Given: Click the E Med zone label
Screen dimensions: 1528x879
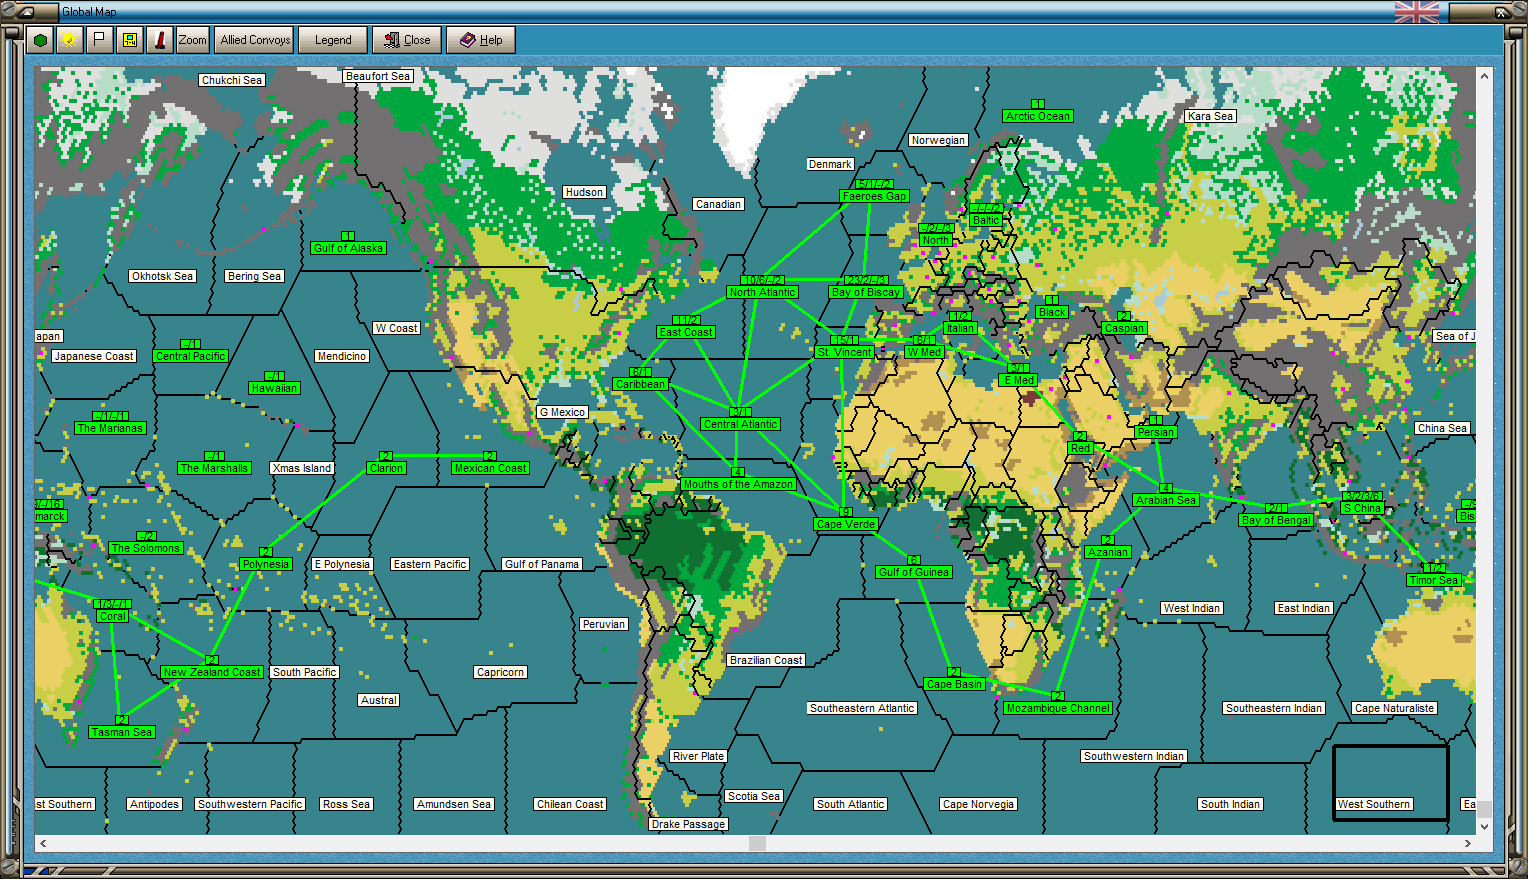Looking at the screenshot, I should coord(1019,380).
